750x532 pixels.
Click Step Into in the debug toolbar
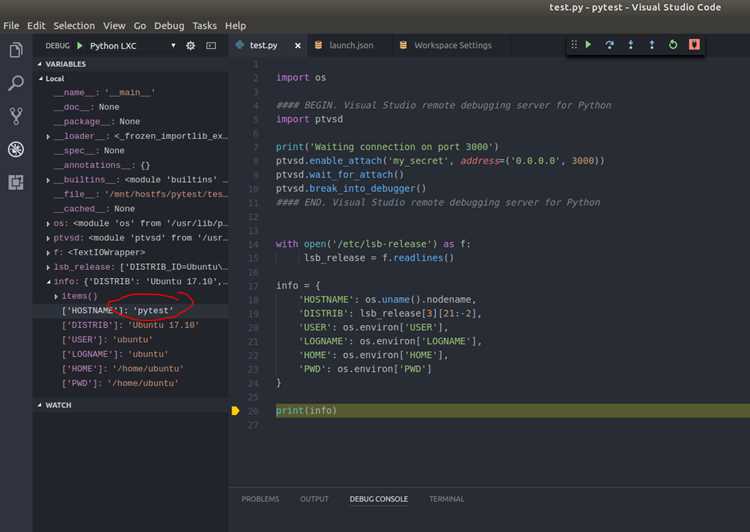pos(630,44)
